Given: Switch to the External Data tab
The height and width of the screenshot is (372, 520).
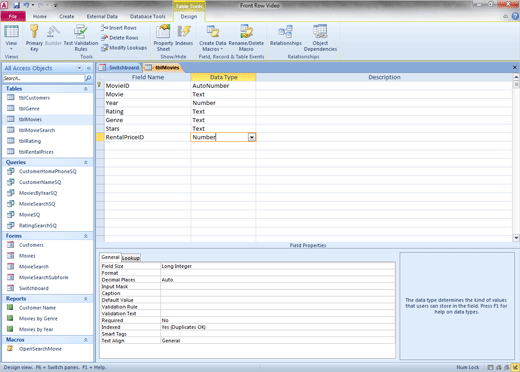Looking at the screenshot, I should pyautogui.click(x=102, y=16).
